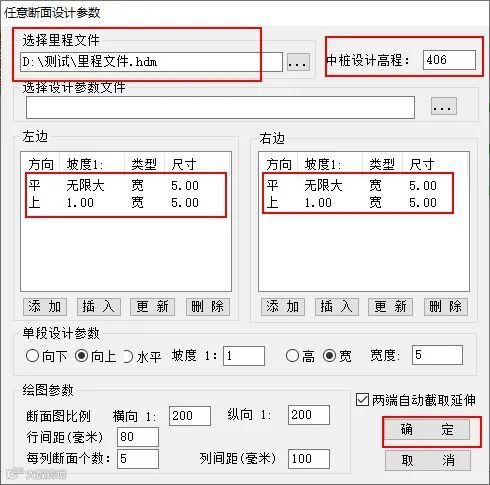The image size is (490, 485).
Task: Click 更新 under the 左边 list
Action: coord(152,306)
